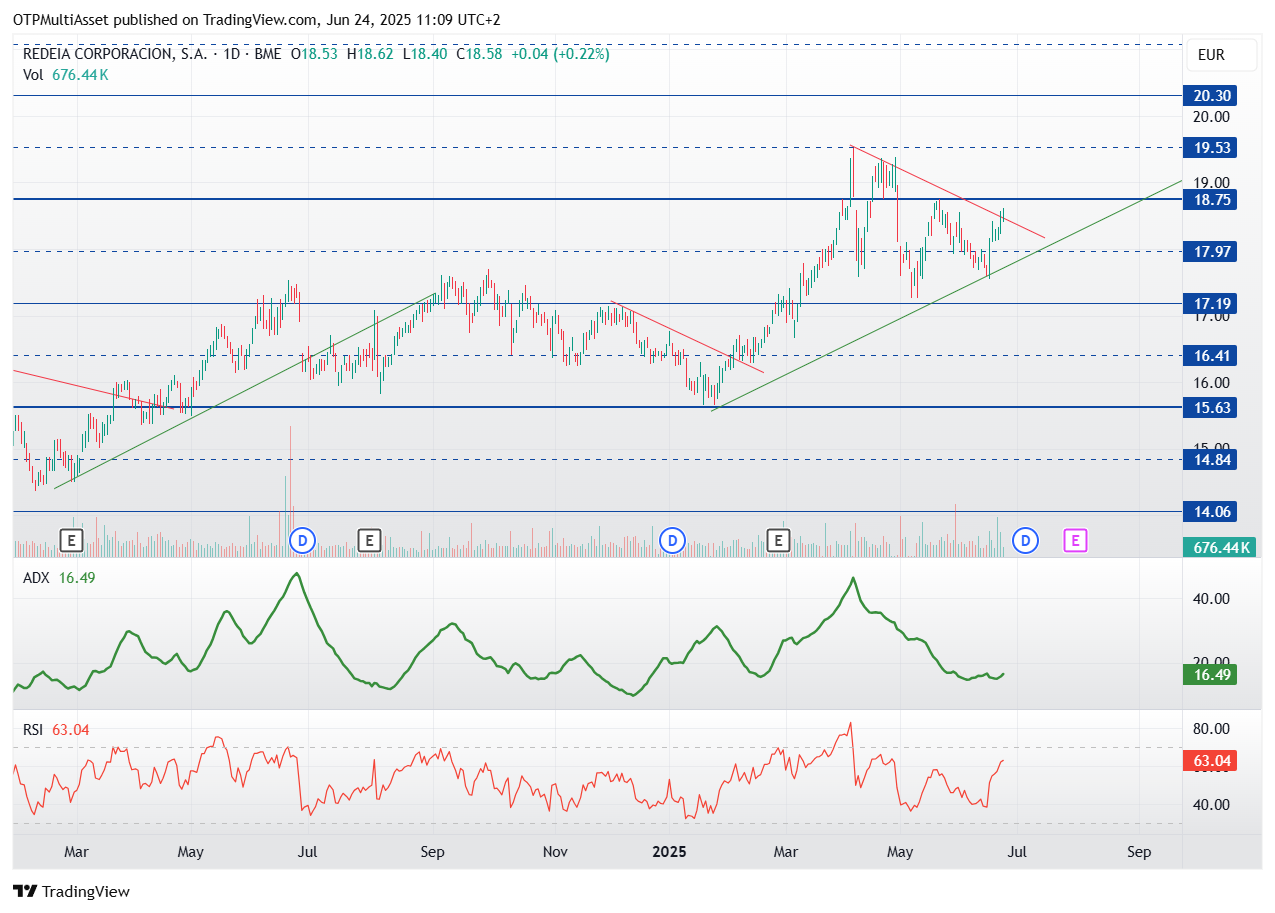Click the pink upcoming E earnings marker
Screen dimensions: 1275x913
click(x=1075, y=541)
